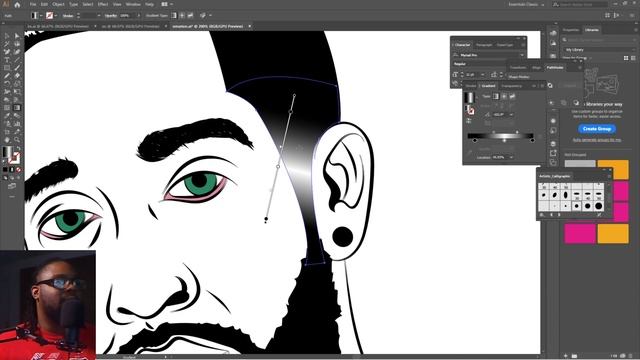
Task: Expand the Opacity value dropdown
Action: (138, 16)
